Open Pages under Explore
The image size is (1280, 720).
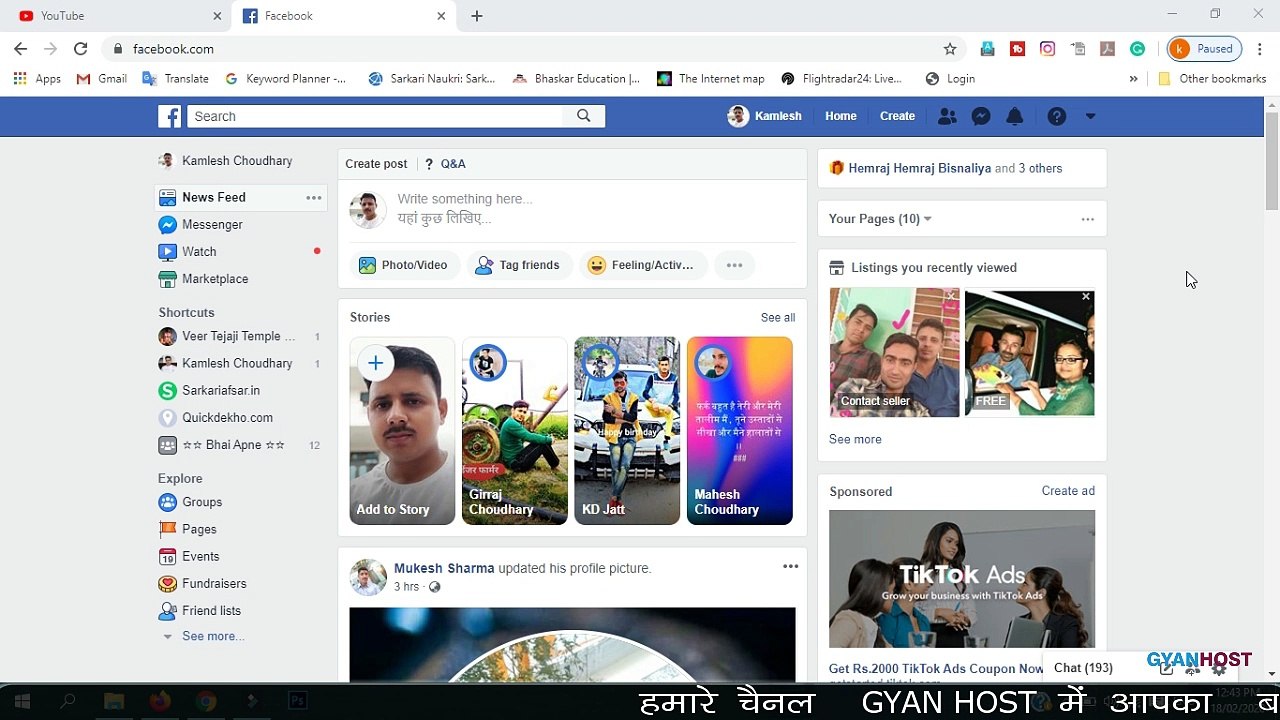click(x=199, y=529)
